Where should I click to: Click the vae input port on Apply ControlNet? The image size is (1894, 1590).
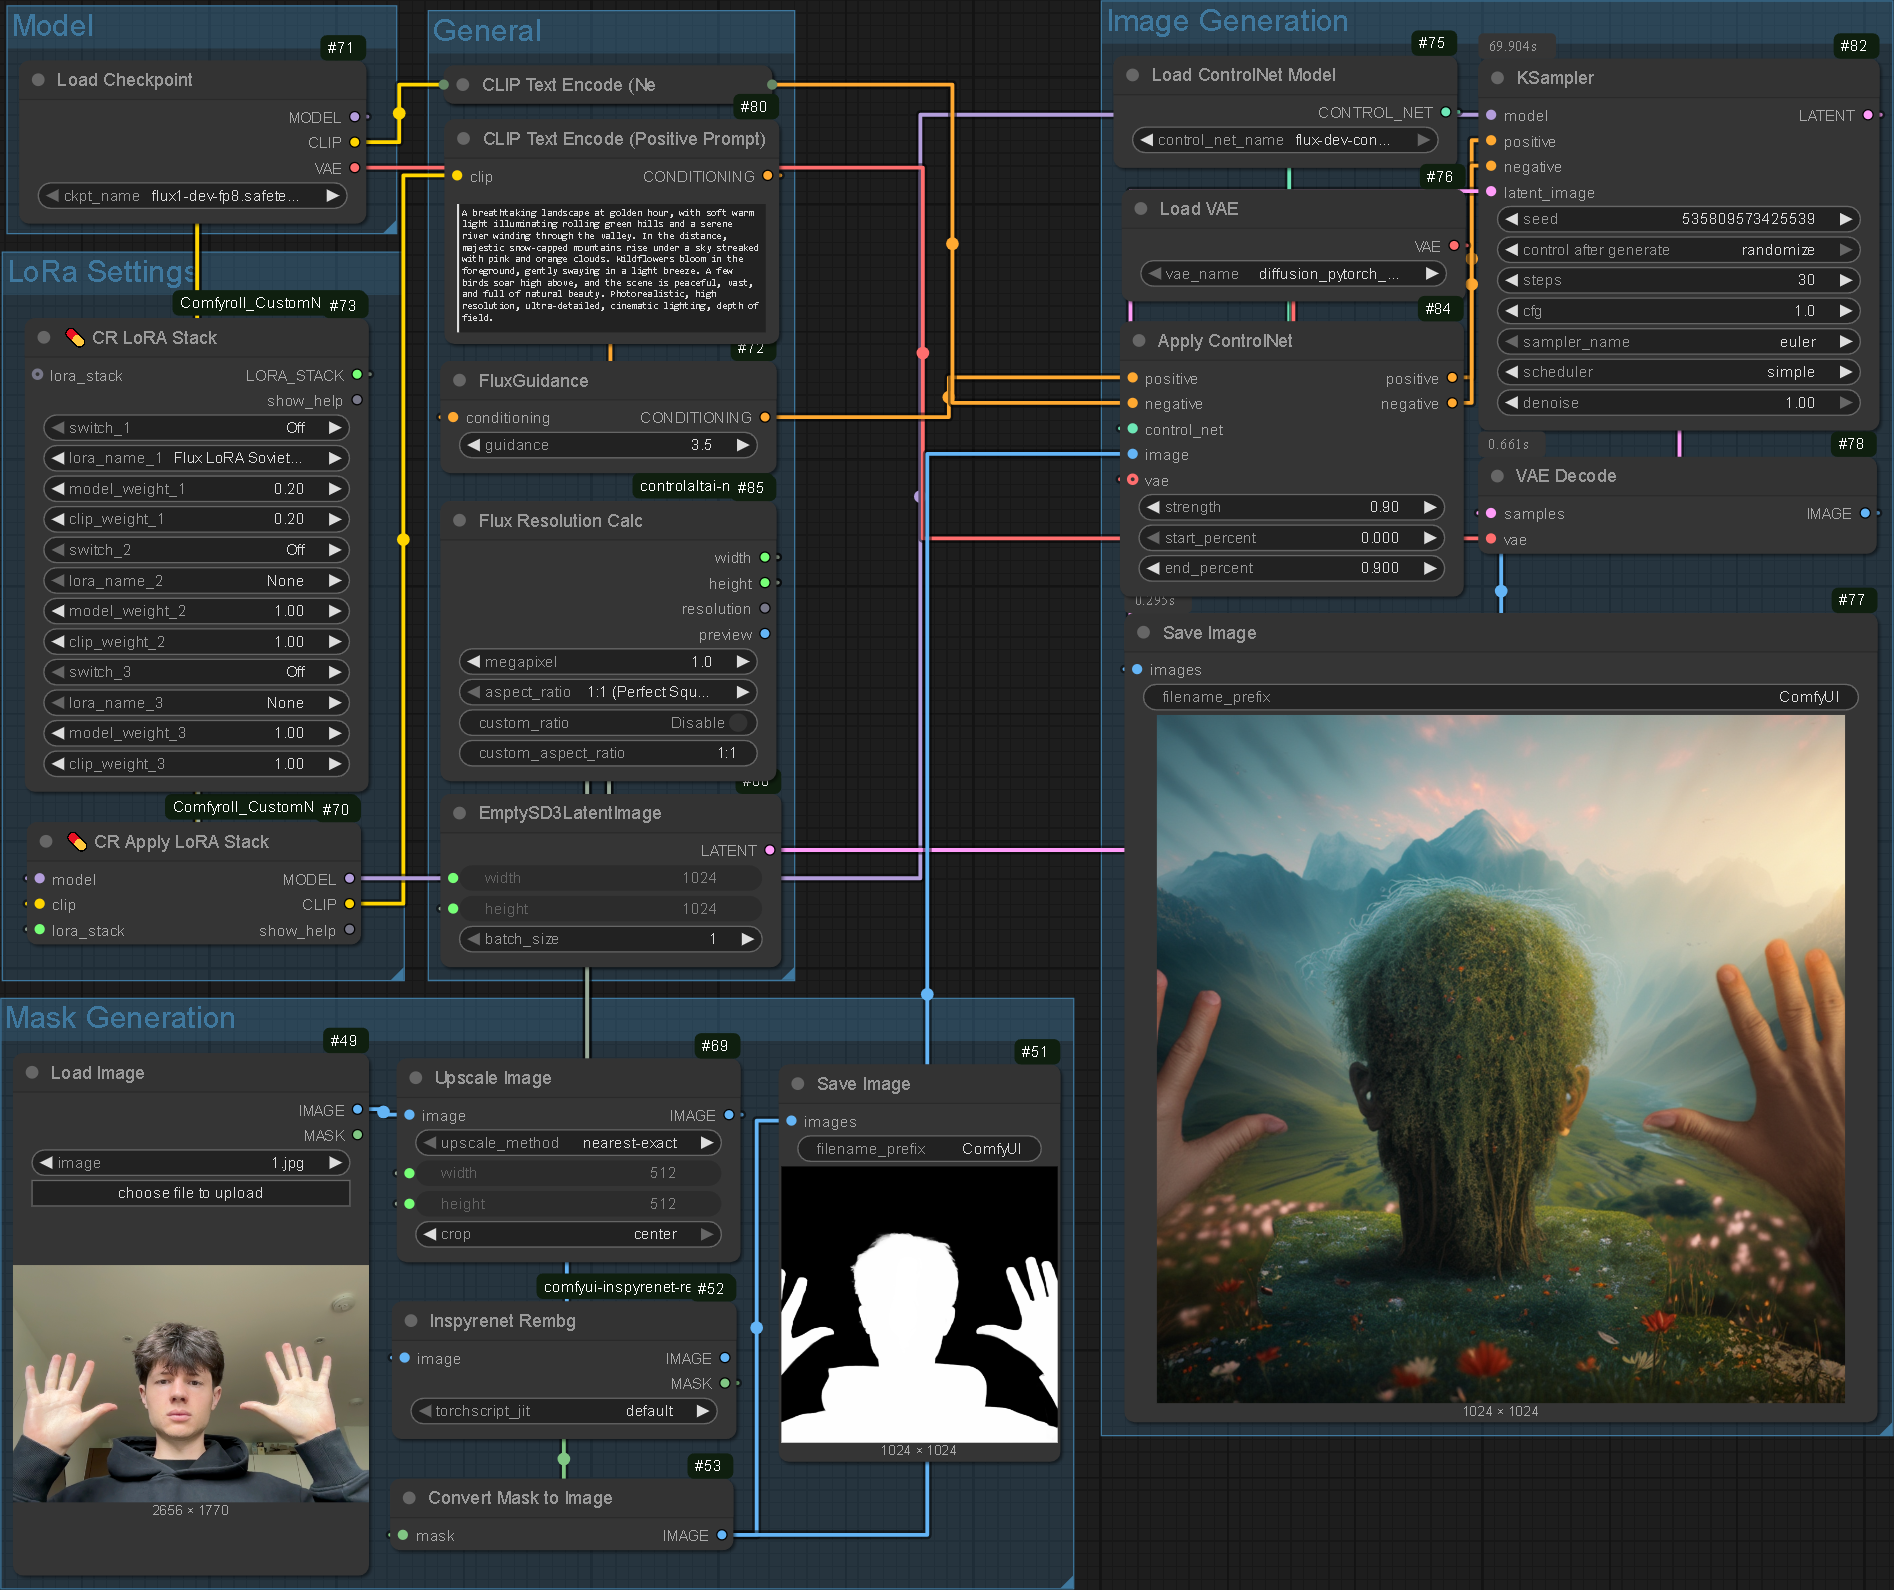[1133, 481]
